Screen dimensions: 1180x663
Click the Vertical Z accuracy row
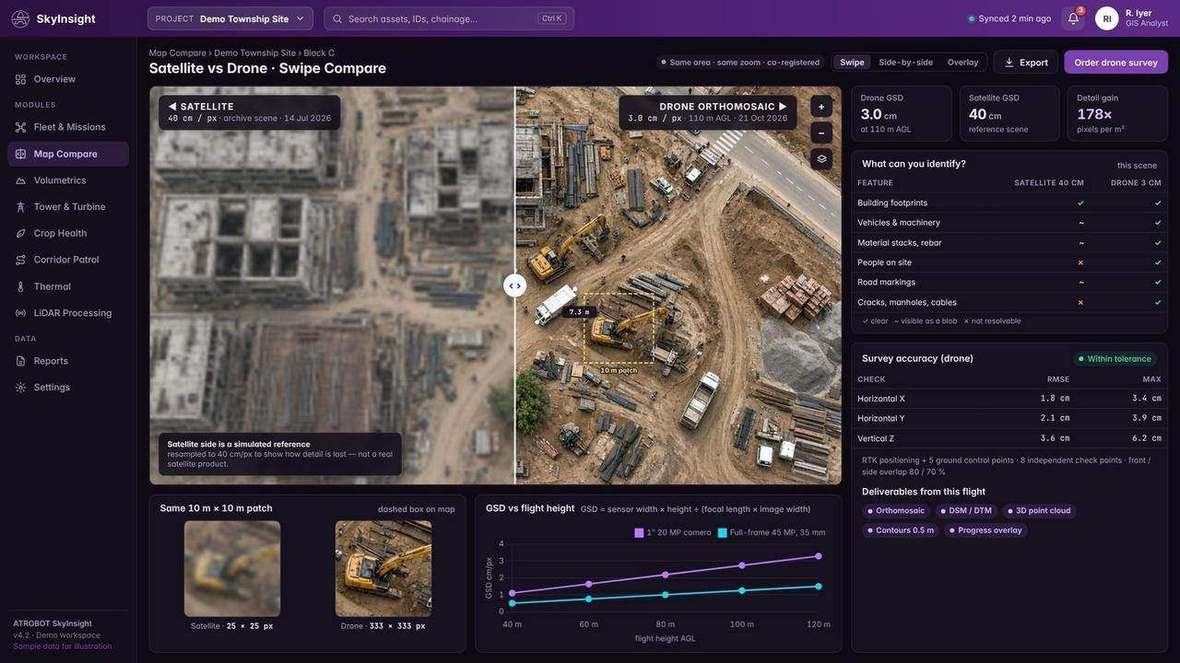tap(1009, 439)
